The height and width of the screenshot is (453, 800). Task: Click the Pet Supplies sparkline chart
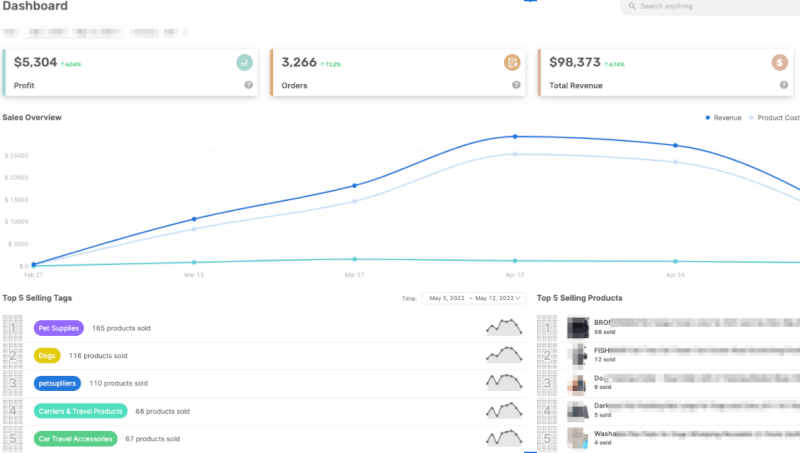[504, 327]
